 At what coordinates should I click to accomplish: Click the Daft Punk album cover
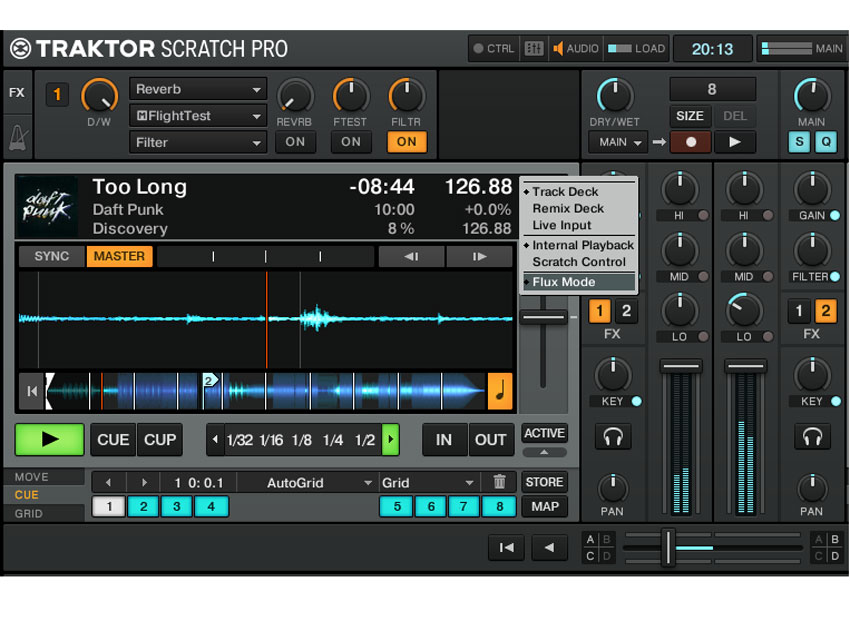click(46, 207)
